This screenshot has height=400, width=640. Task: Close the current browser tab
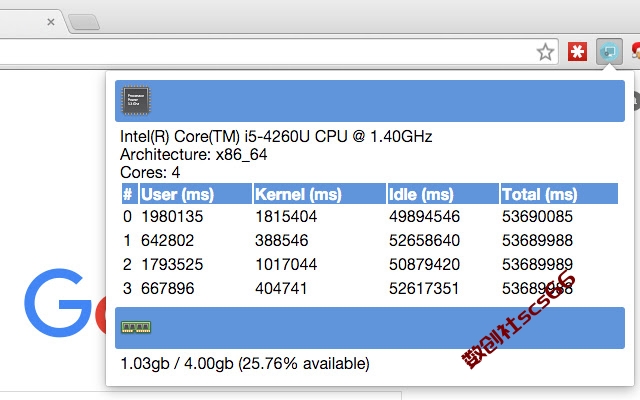point(51,22)
